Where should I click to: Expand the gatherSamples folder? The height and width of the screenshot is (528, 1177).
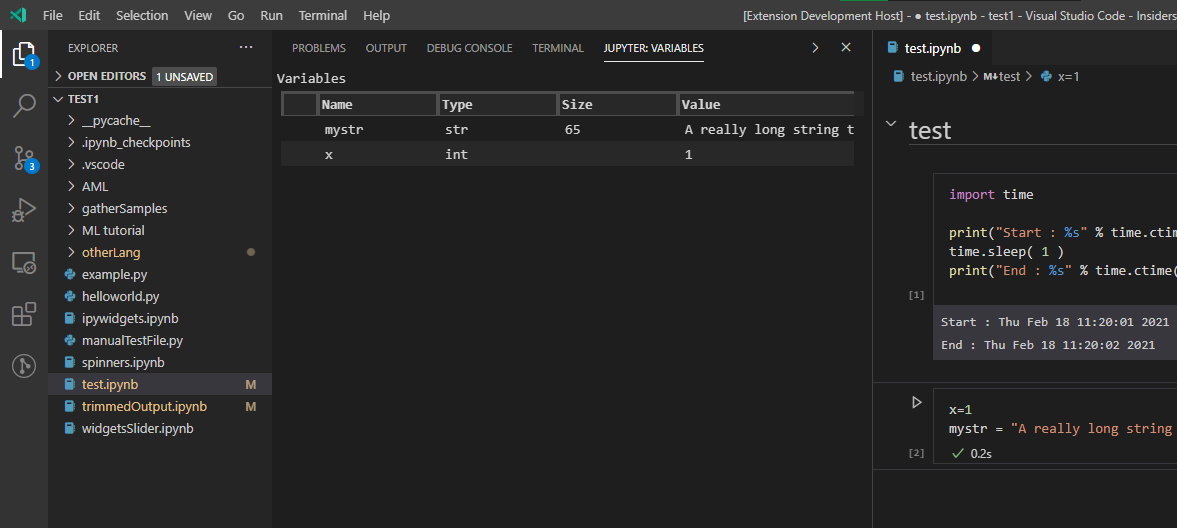71,208
